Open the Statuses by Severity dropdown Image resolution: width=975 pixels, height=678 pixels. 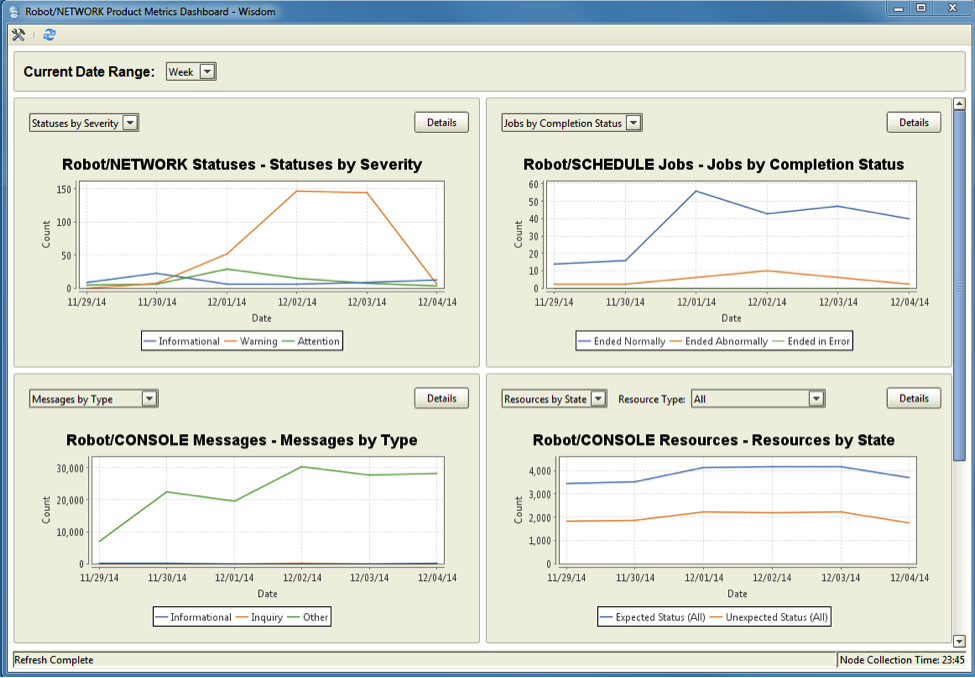(x=83, y=123)
